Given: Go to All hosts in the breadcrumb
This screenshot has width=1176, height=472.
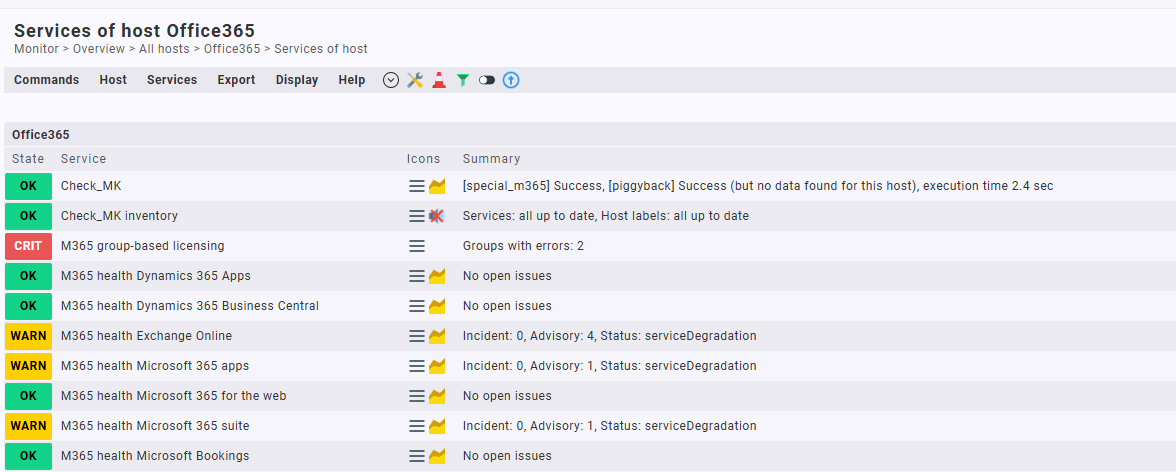Looking at the screenshot, I should tap(164, 49).
